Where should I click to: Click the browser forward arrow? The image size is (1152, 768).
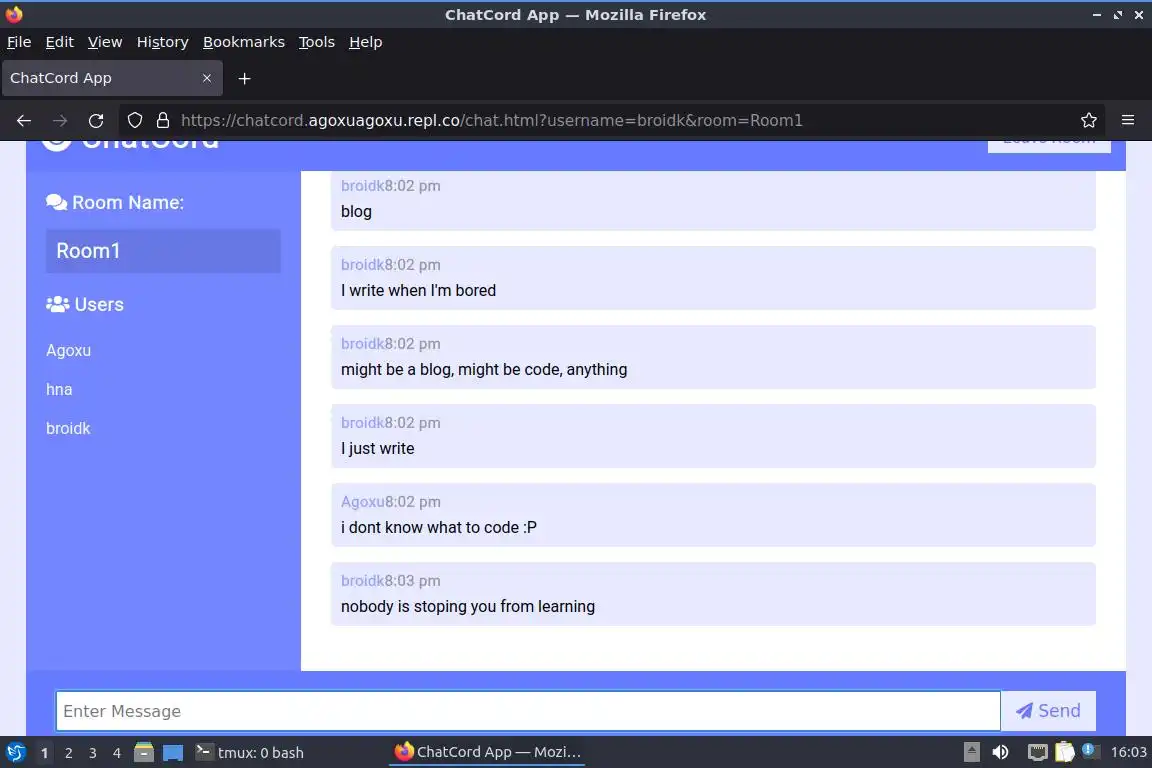60,121
